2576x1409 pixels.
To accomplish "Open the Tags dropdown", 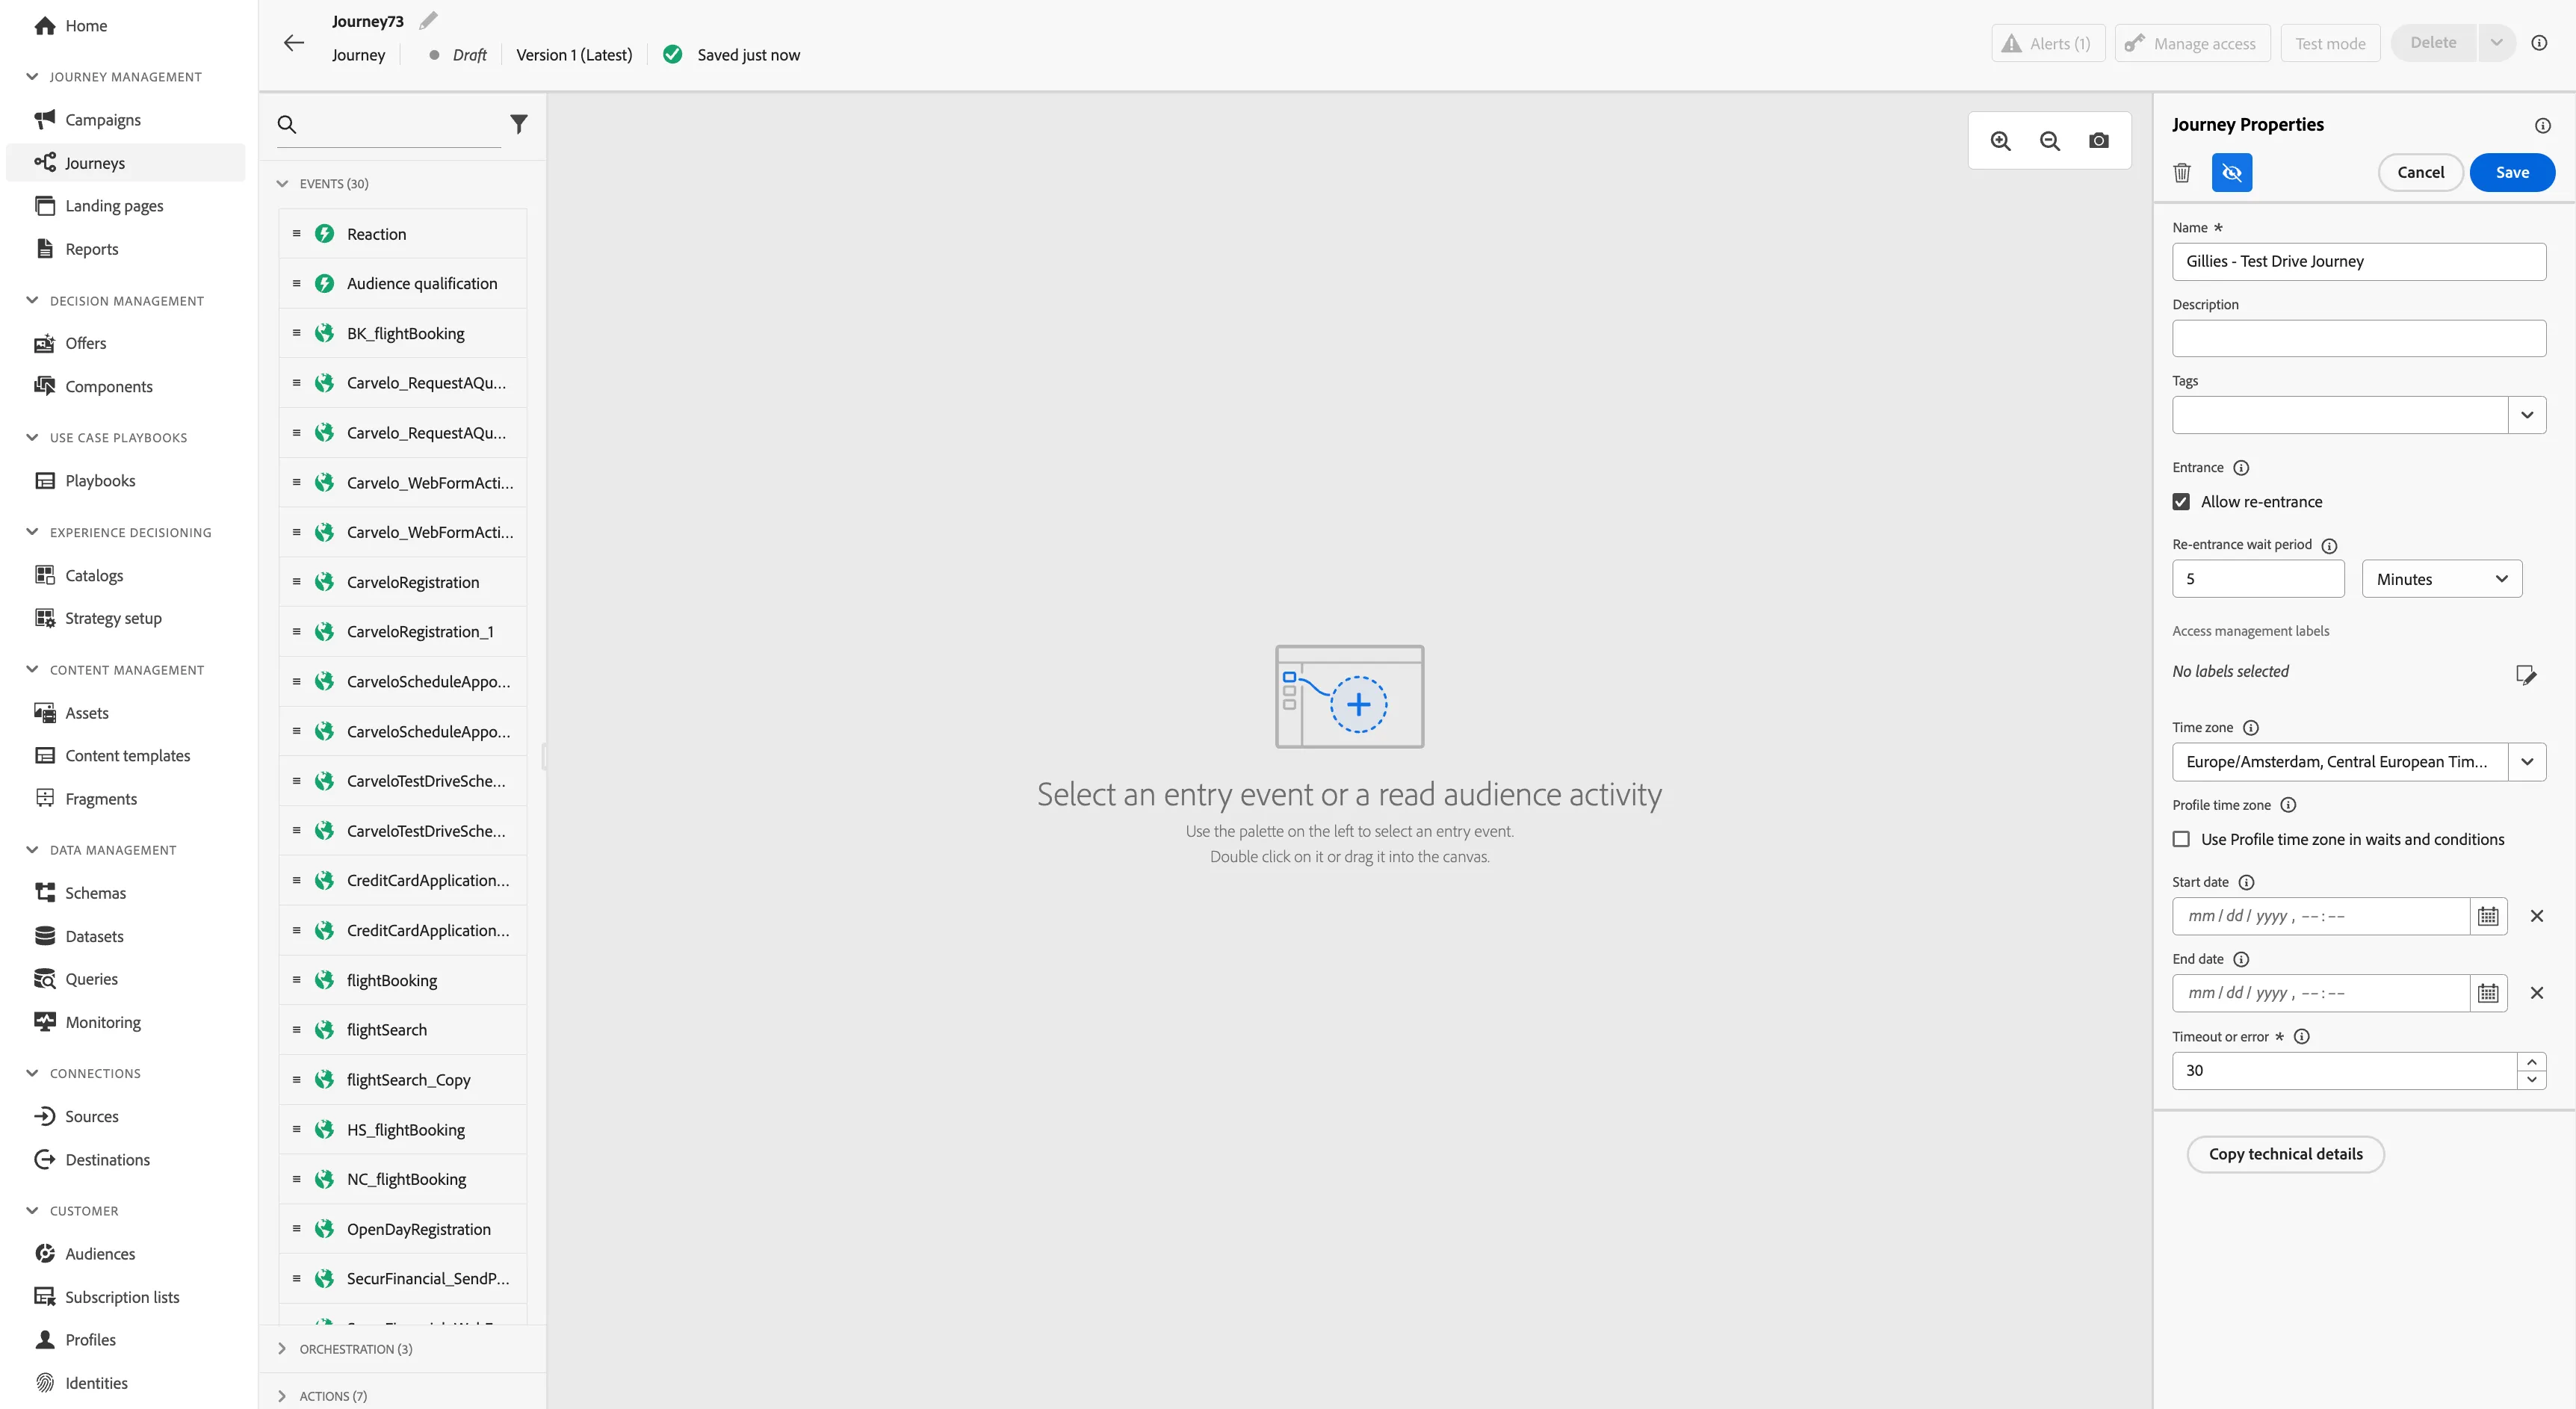I will pos(2526,415).
